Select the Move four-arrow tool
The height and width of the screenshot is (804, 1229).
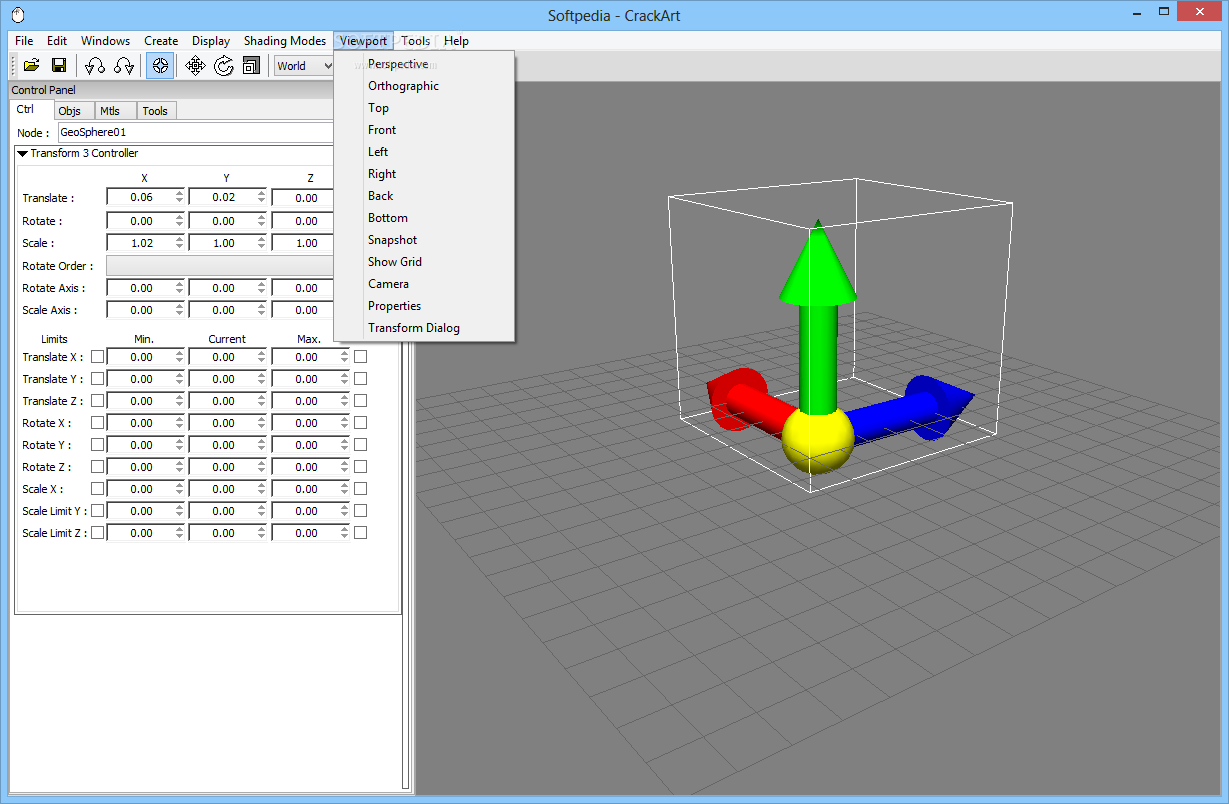[x=196, y=66]
